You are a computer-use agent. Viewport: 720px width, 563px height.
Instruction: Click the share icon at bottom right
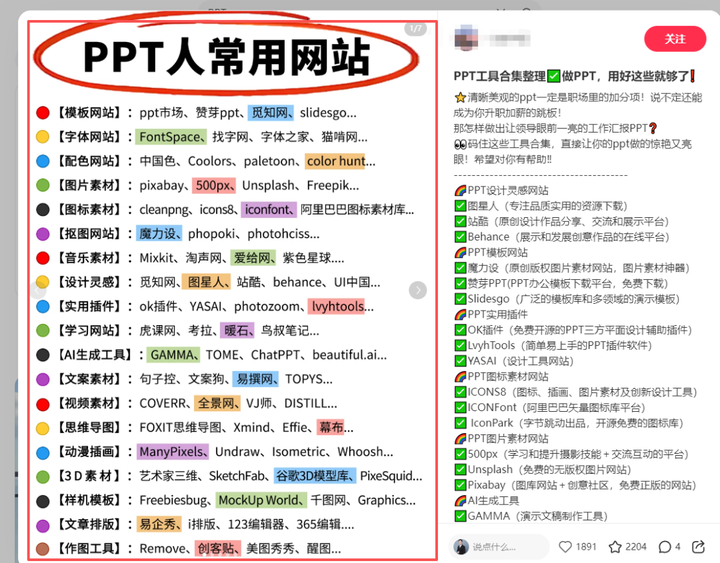click(x=698, y=546)
